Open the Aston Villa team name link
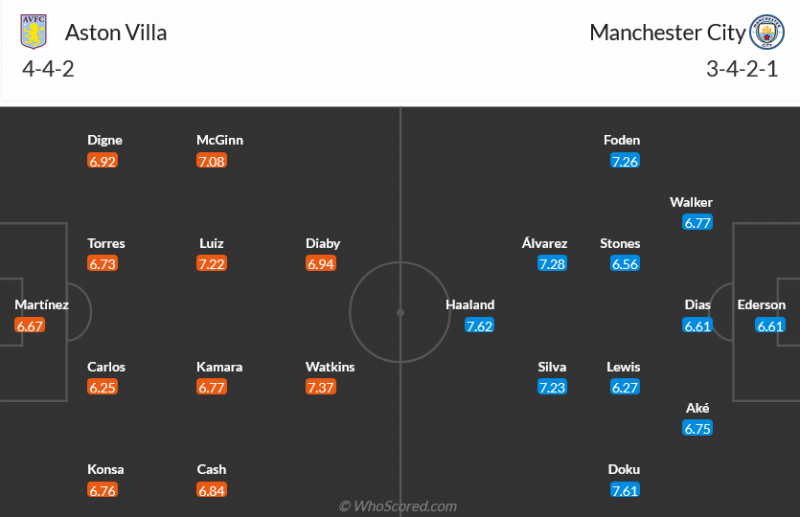The height and width of the screenshot is (517, 800). pos(116,32)
